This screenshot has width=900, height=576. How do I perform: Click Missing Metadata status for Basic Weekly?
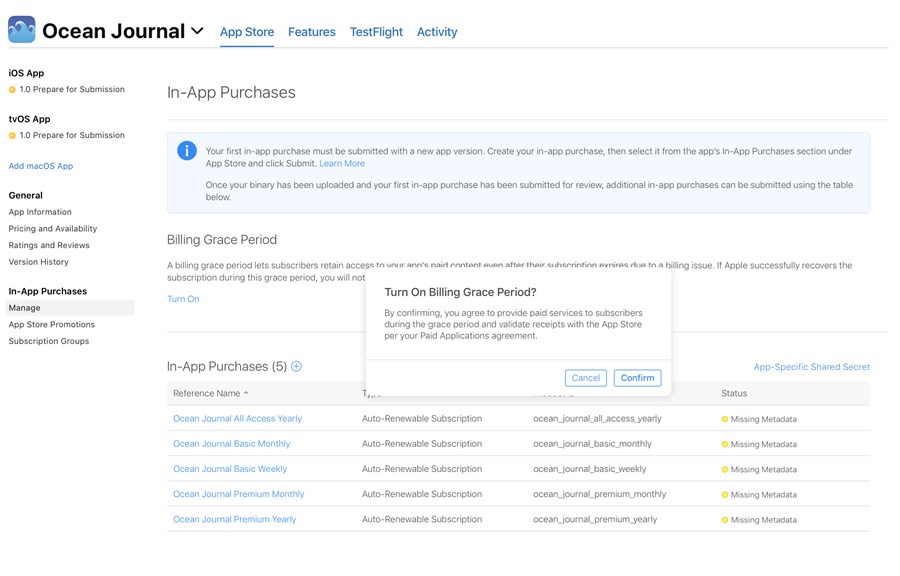click(759, 470)
